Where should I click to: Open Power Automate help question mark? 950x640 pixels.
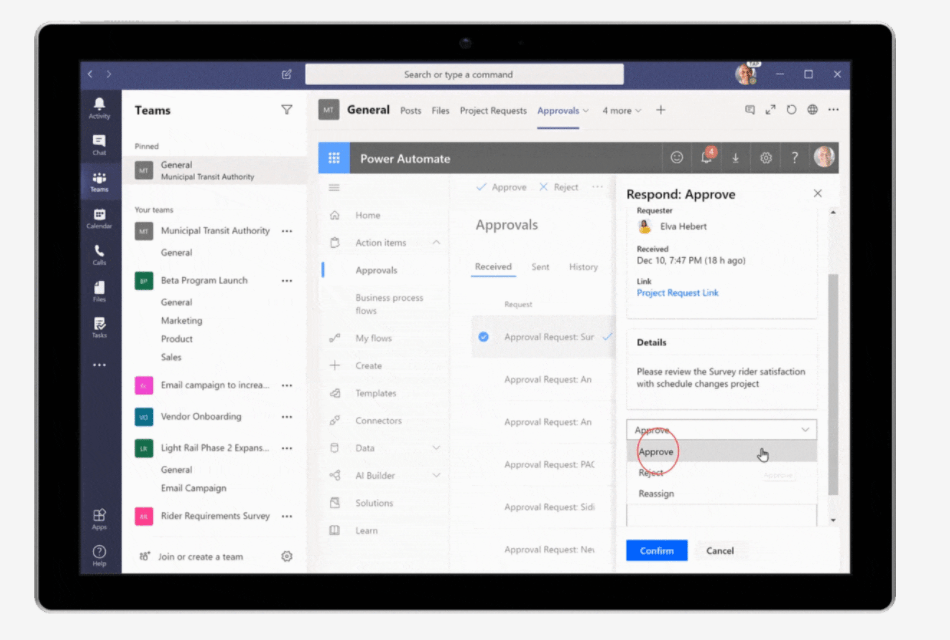795,158
